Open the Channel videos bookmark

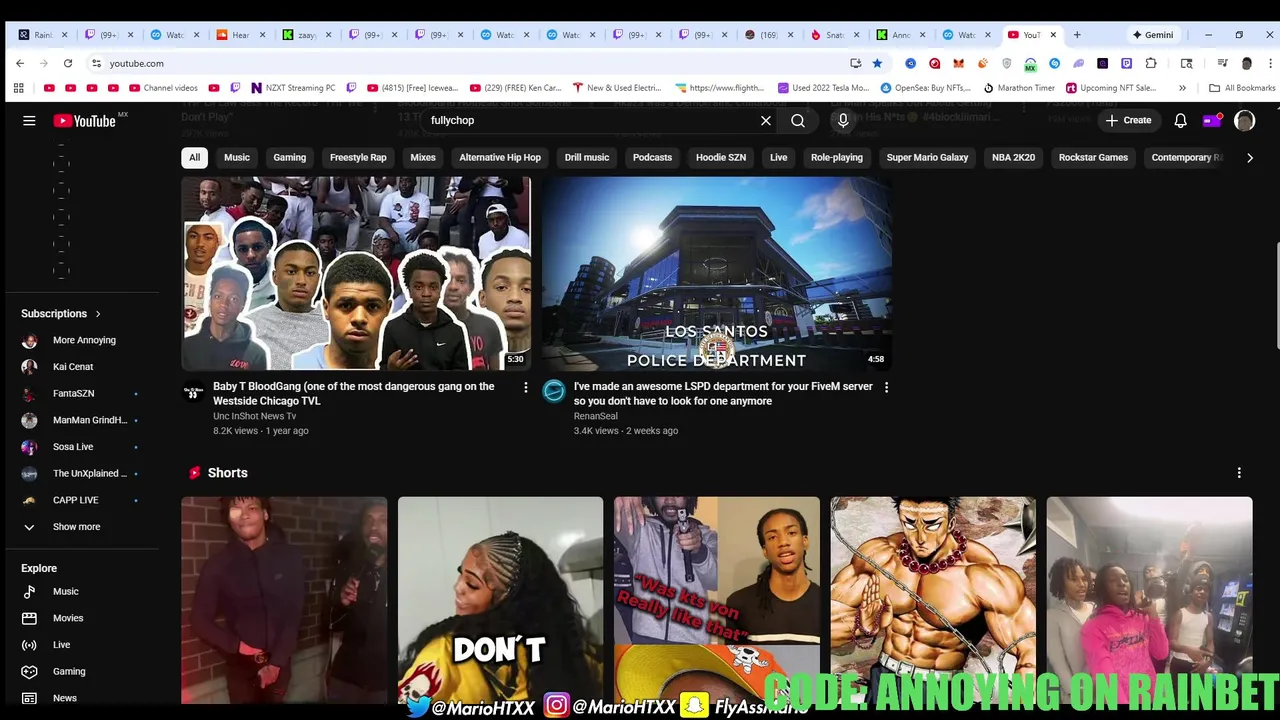click(x=164, y=88)
